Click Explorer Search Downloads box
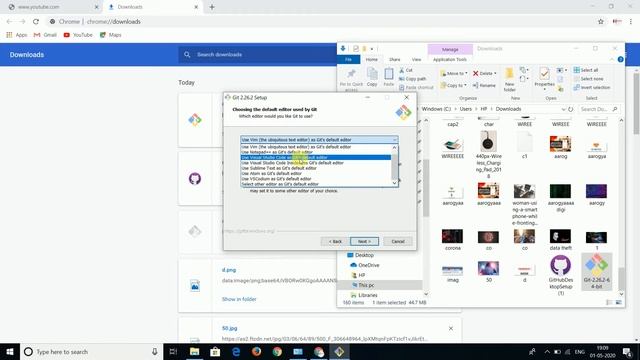Screen dimensions: 640x360 (598, 109)
